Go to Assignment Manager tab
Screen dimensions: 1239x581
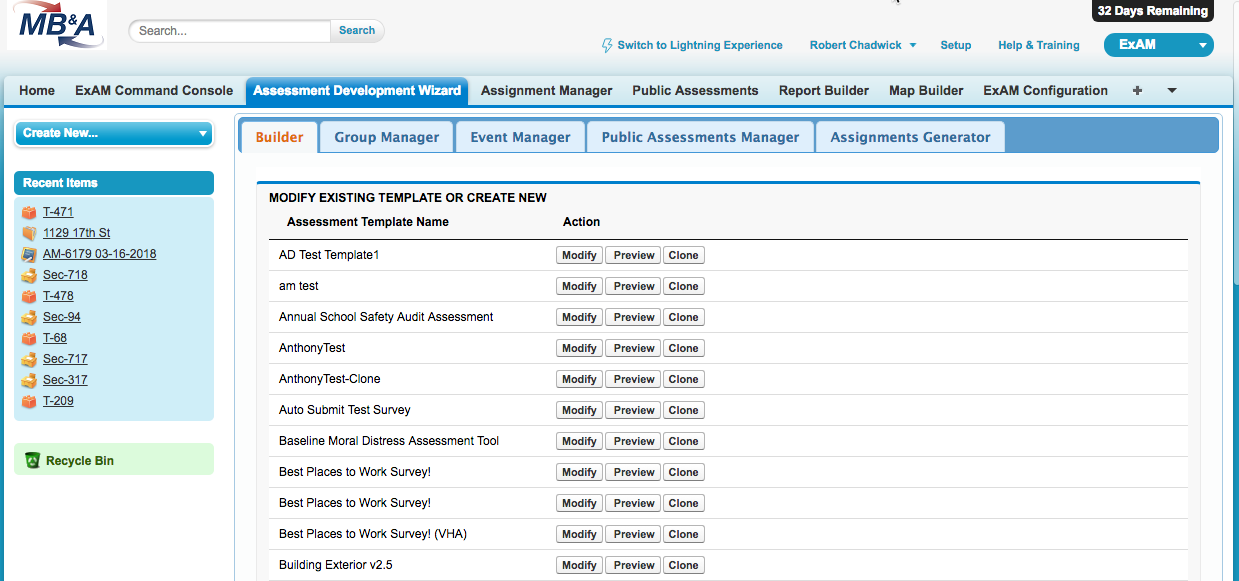(x=546, y=90)
